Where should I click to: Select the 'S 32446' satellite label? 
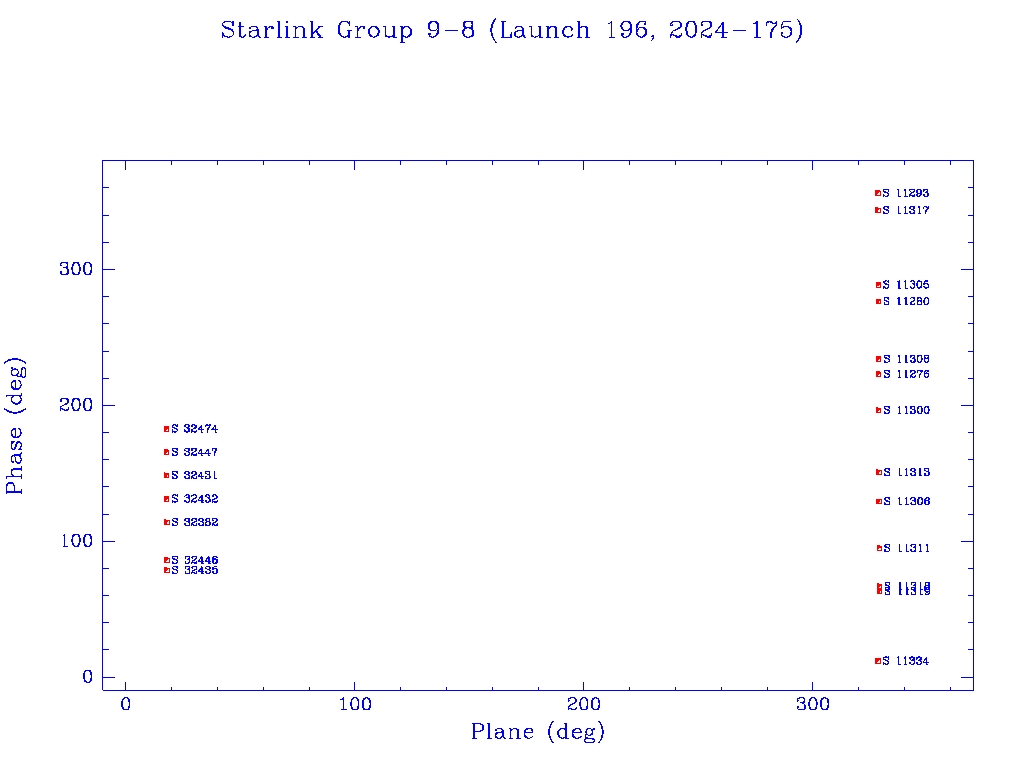[x=195, y=560]
